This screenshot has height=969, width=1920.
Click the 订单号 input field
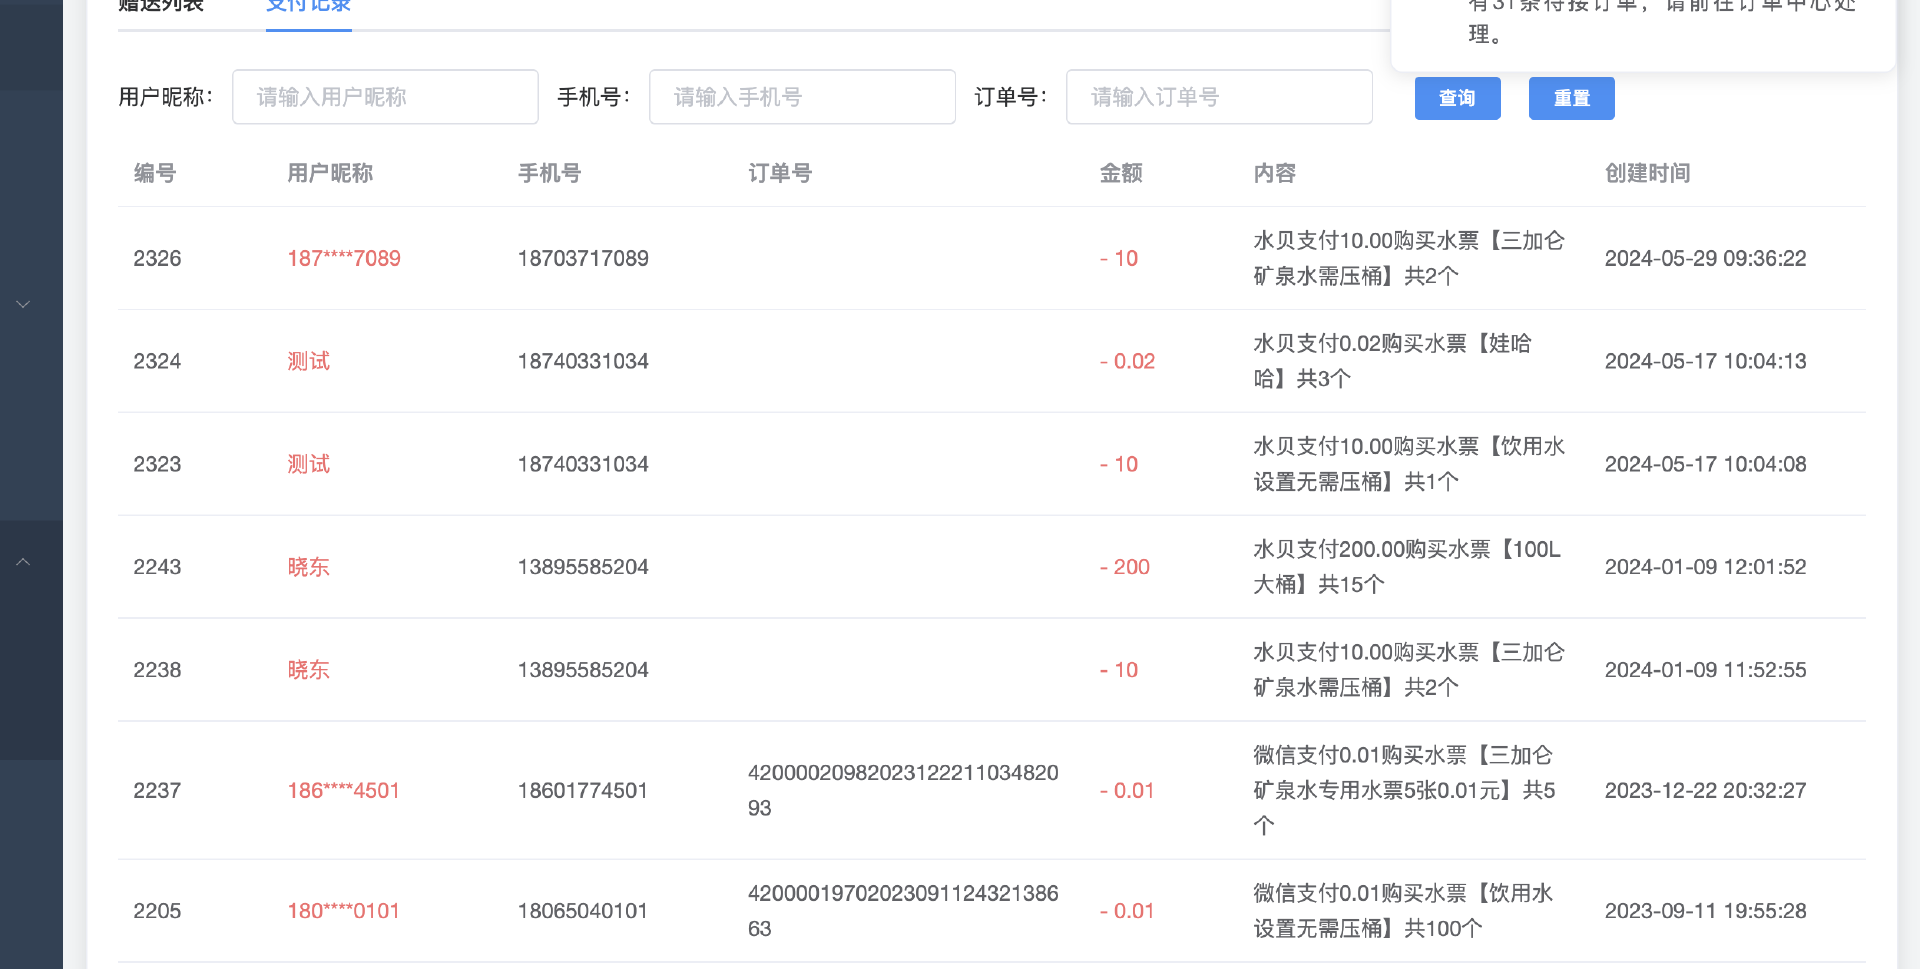point(1219,97)
